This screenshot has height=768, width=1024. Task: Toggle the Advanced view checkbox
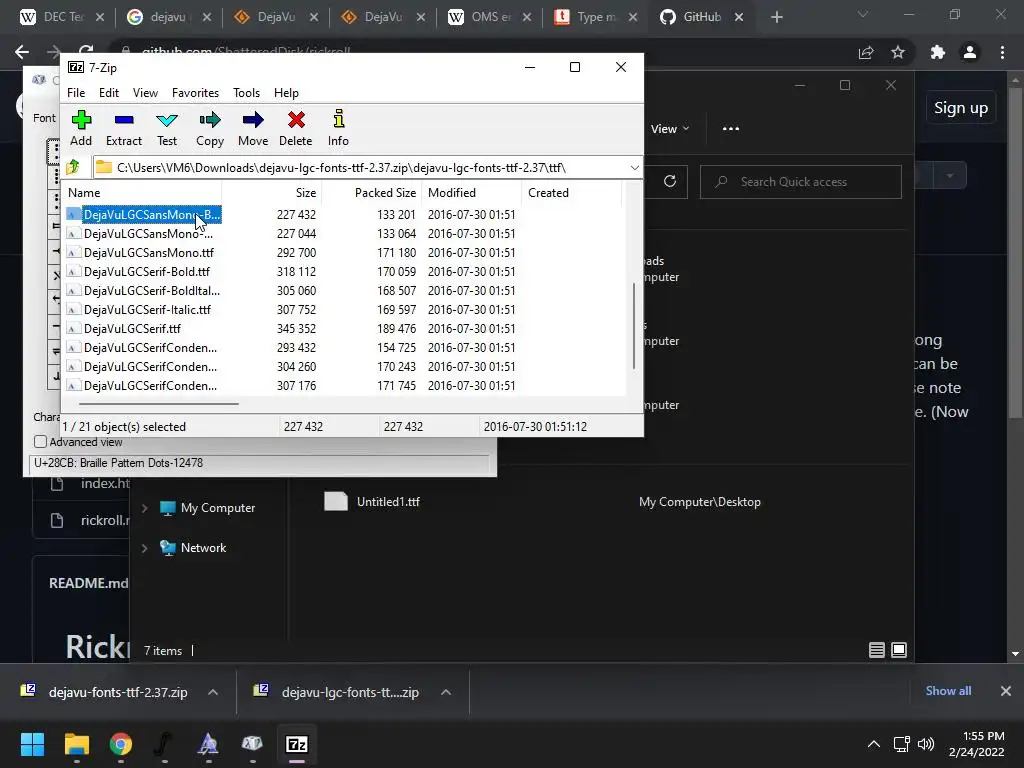click(40, 442)
